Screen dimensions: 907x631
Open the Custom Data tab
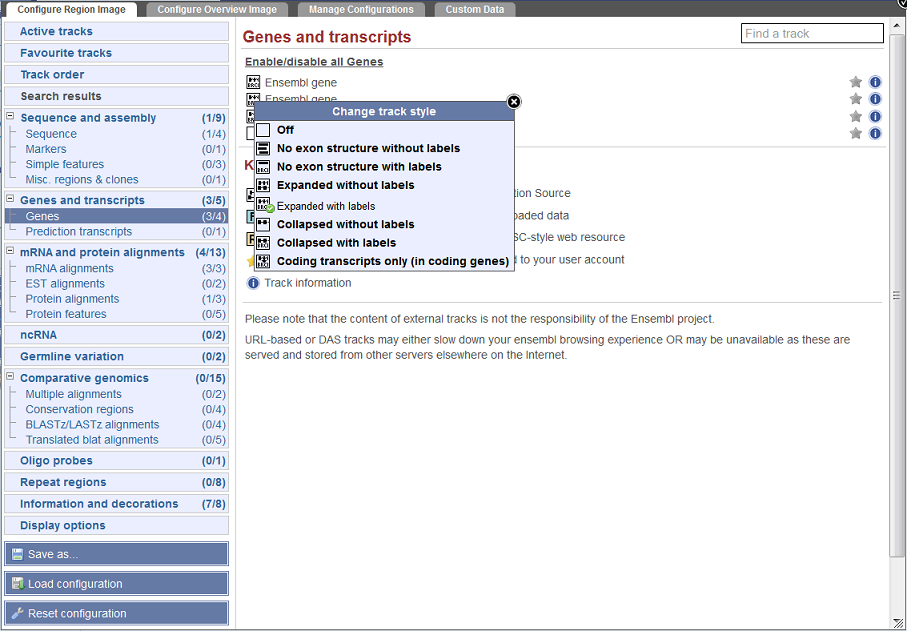click(x=475, y=9)
